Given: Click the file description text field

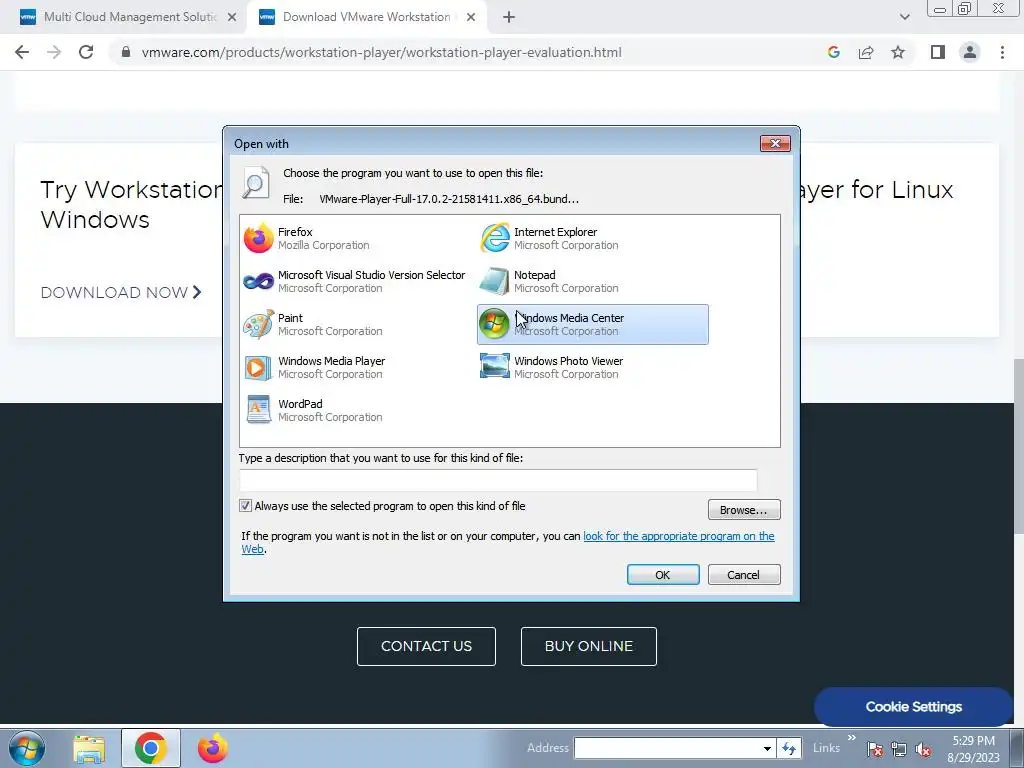Looking at the screenshot, I should click(x=498, y=480).
